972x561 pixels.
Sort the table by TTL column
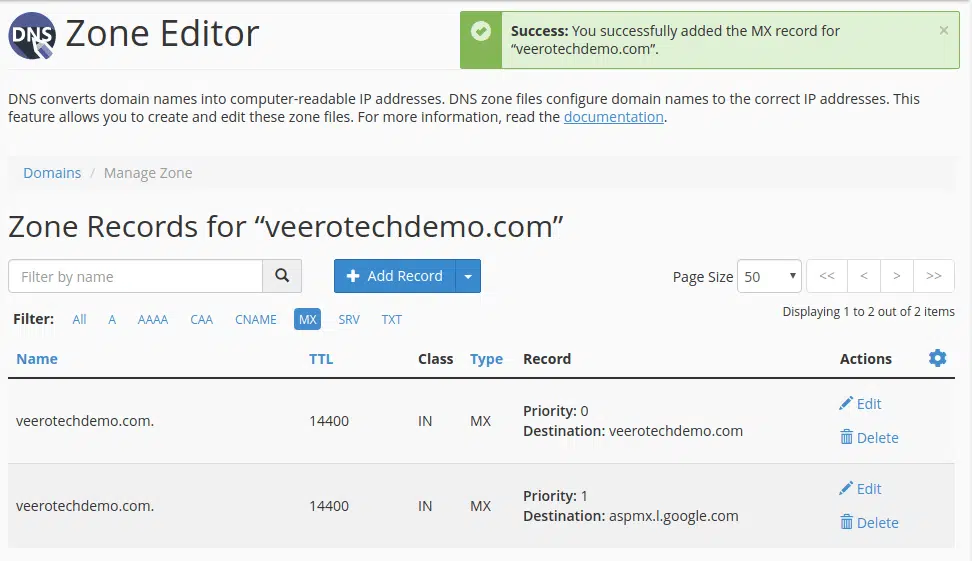click(x=321, y=359)
